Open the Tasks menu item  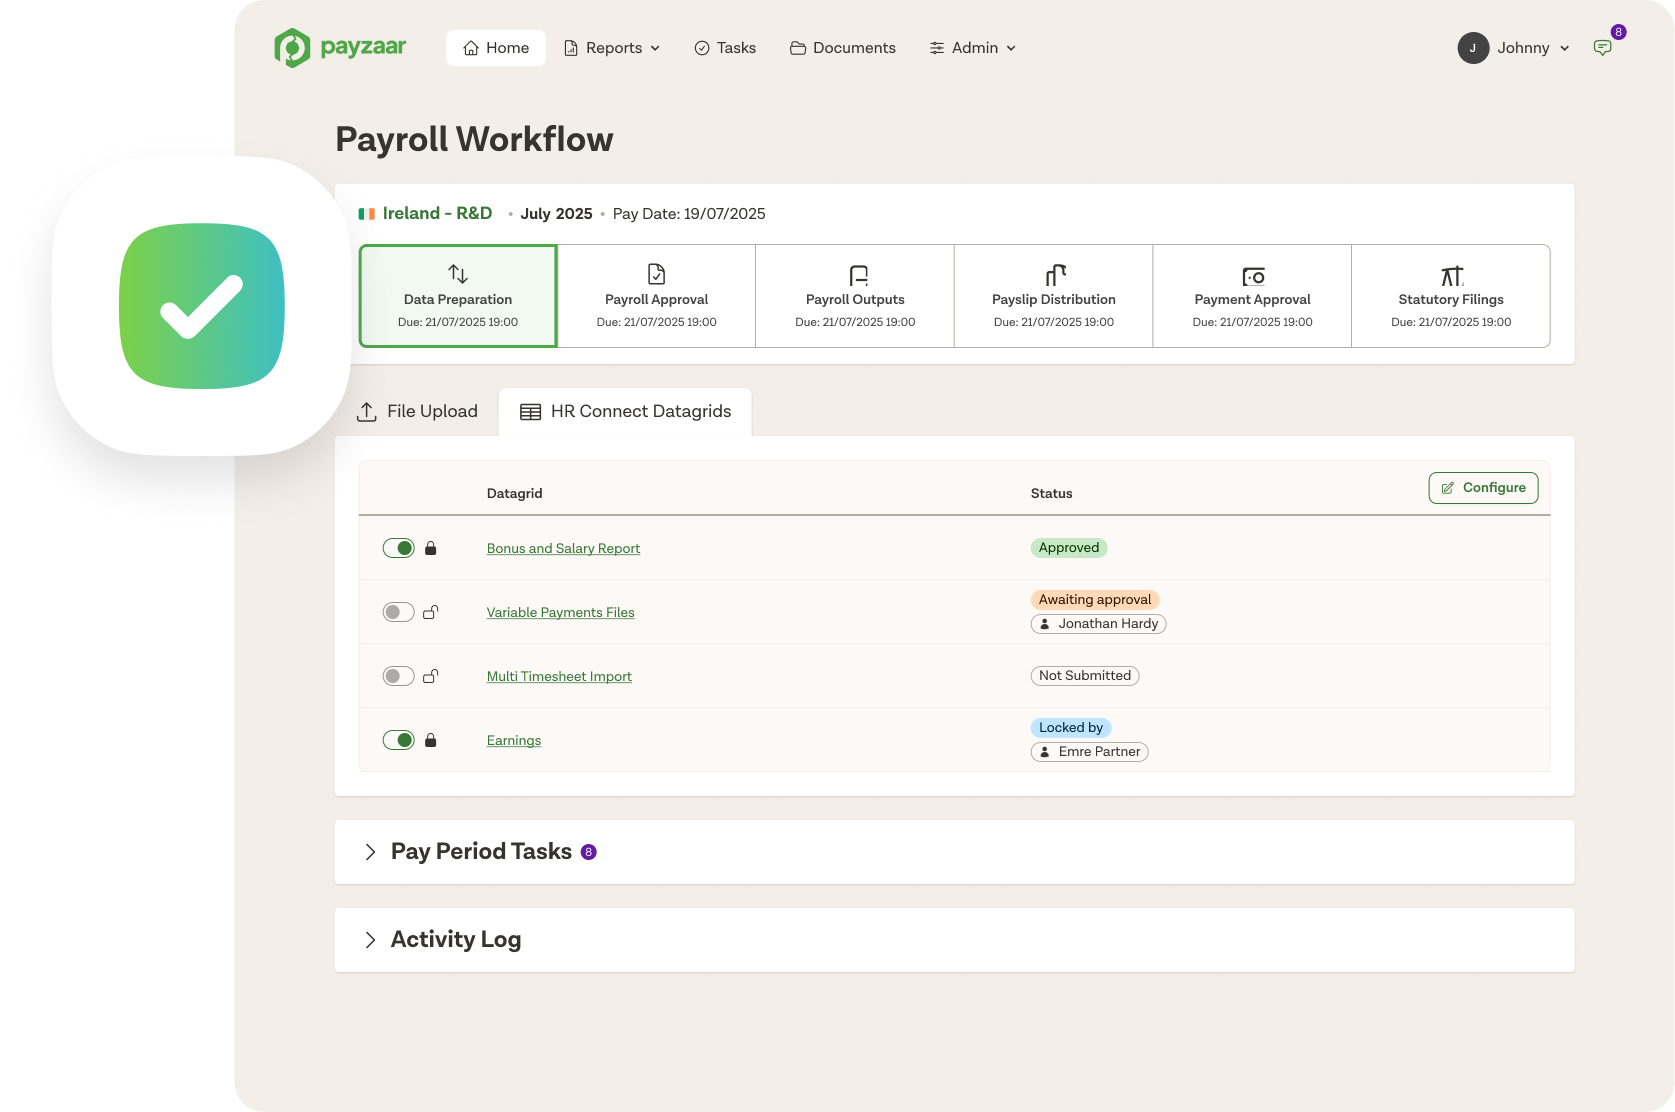pyautogui.click(x=725, y=48)
